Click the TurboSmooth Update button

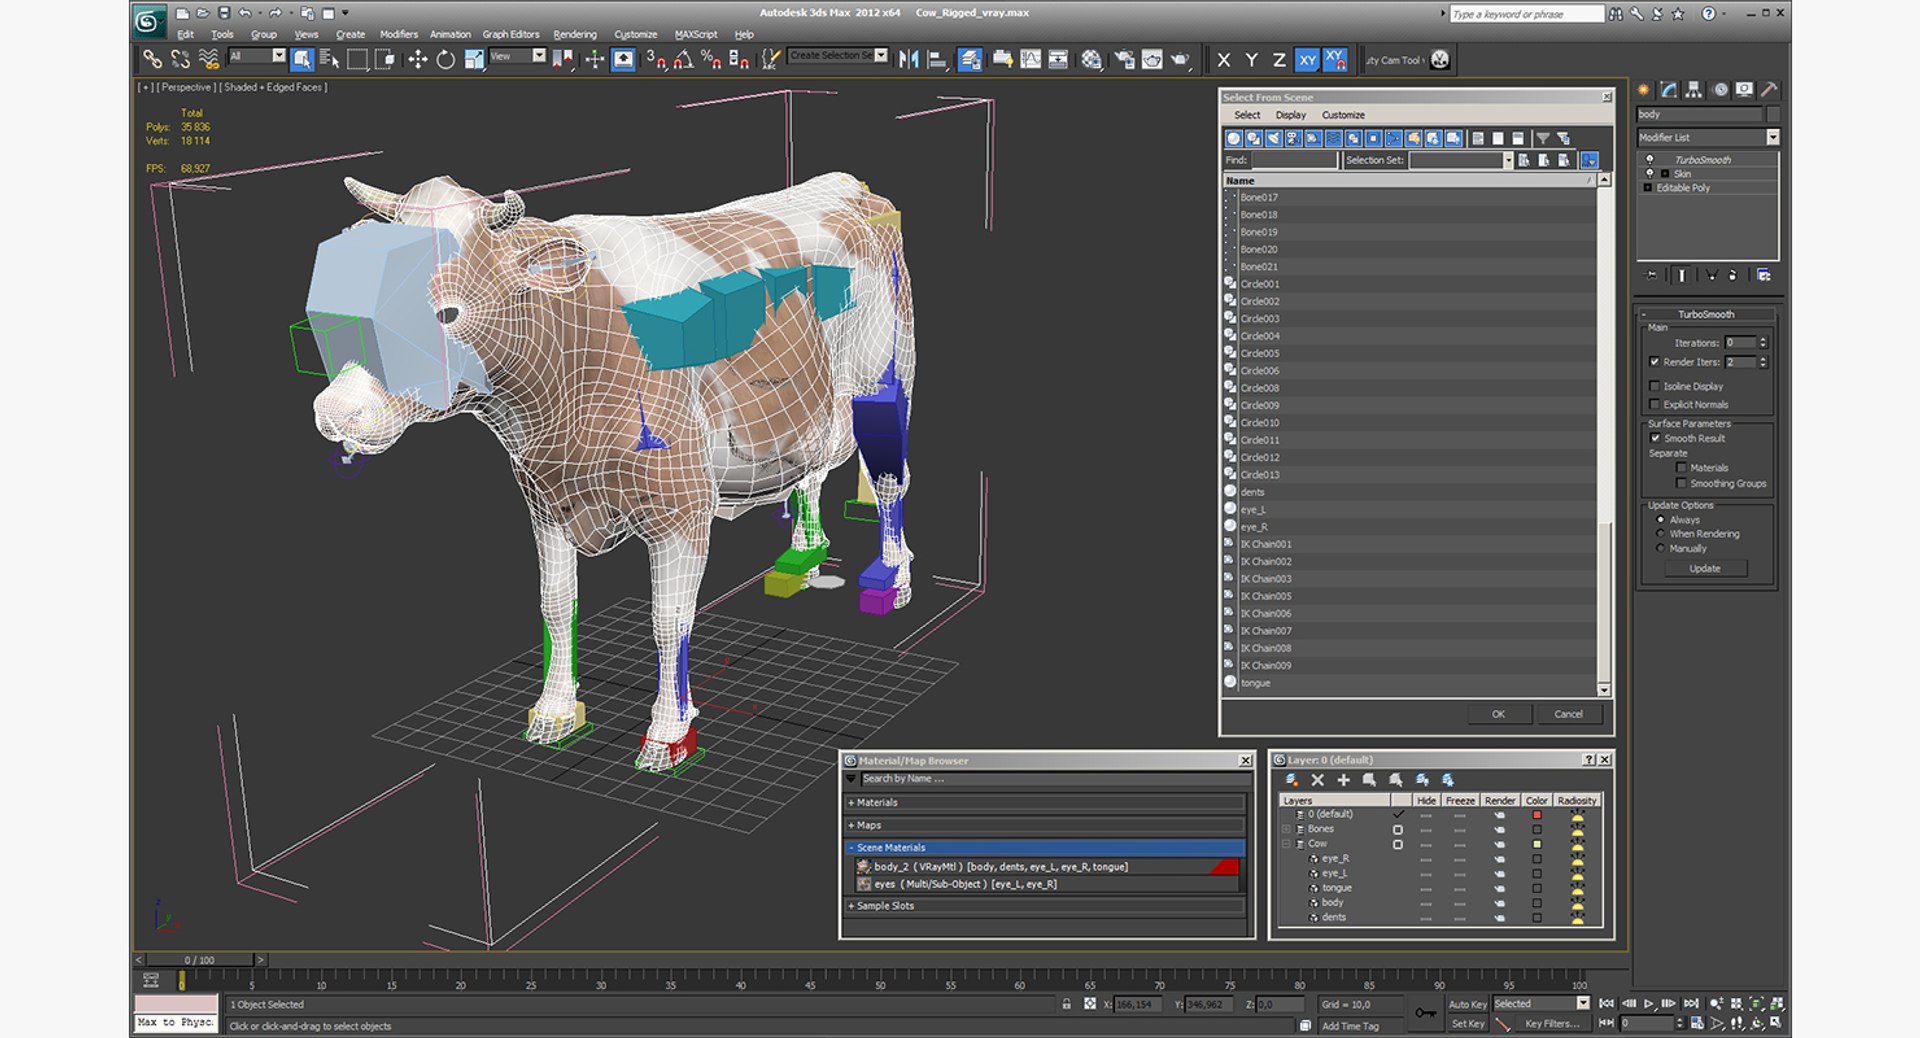1705,568
